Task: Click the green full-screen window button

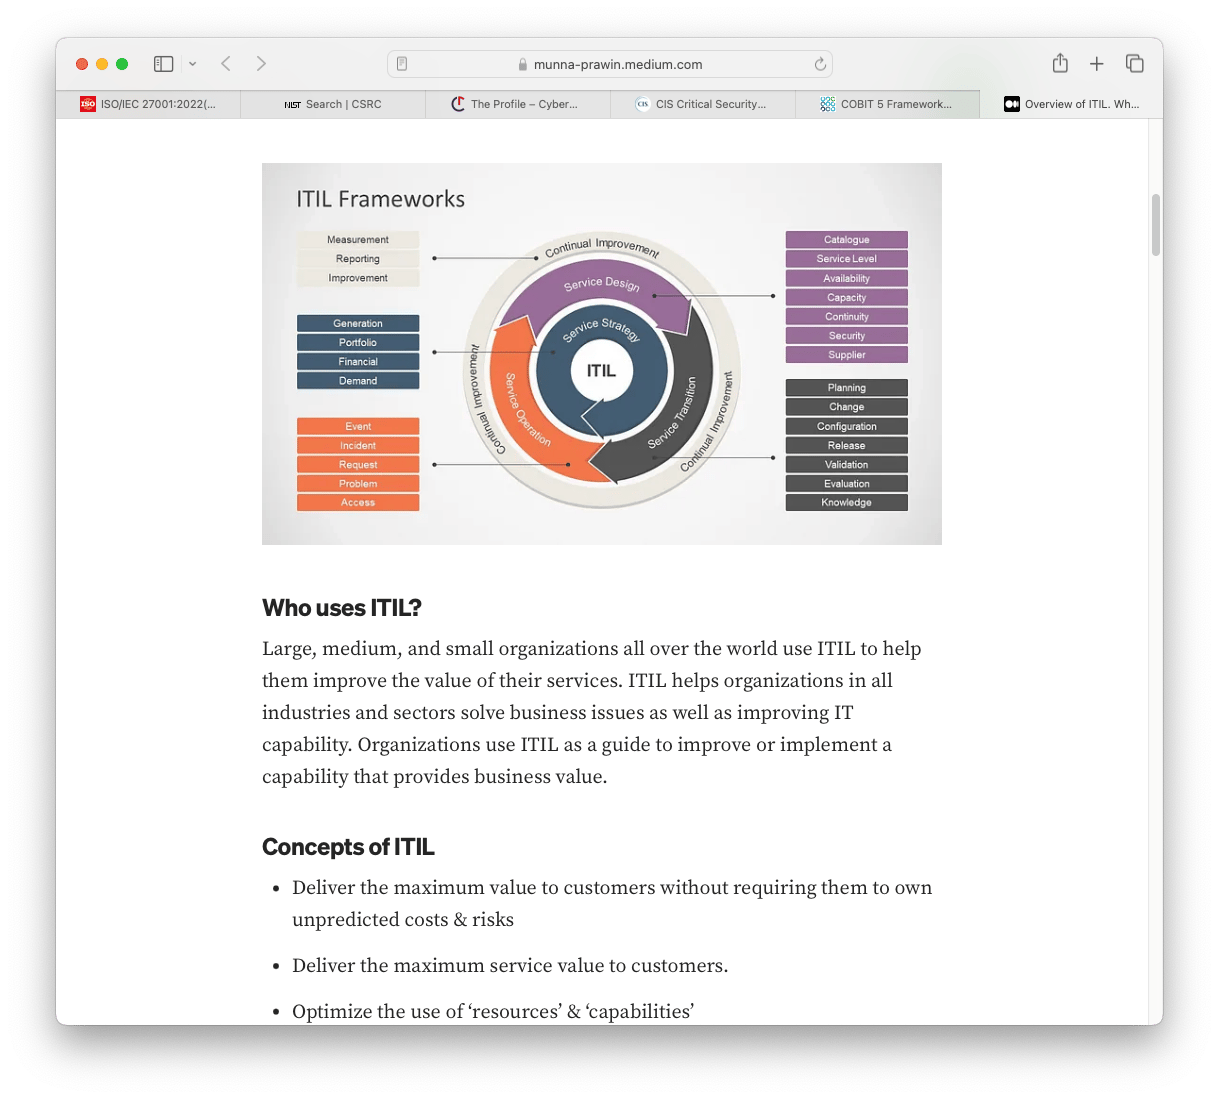Action: (122, 64)
